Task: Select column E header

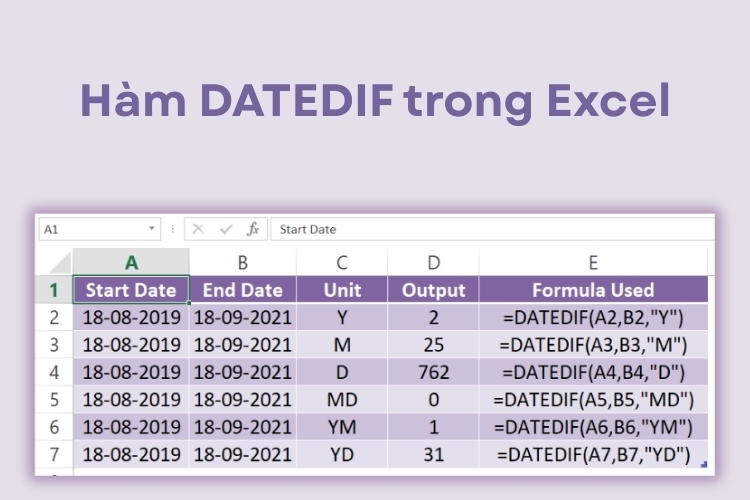Action: coord(593,262)
